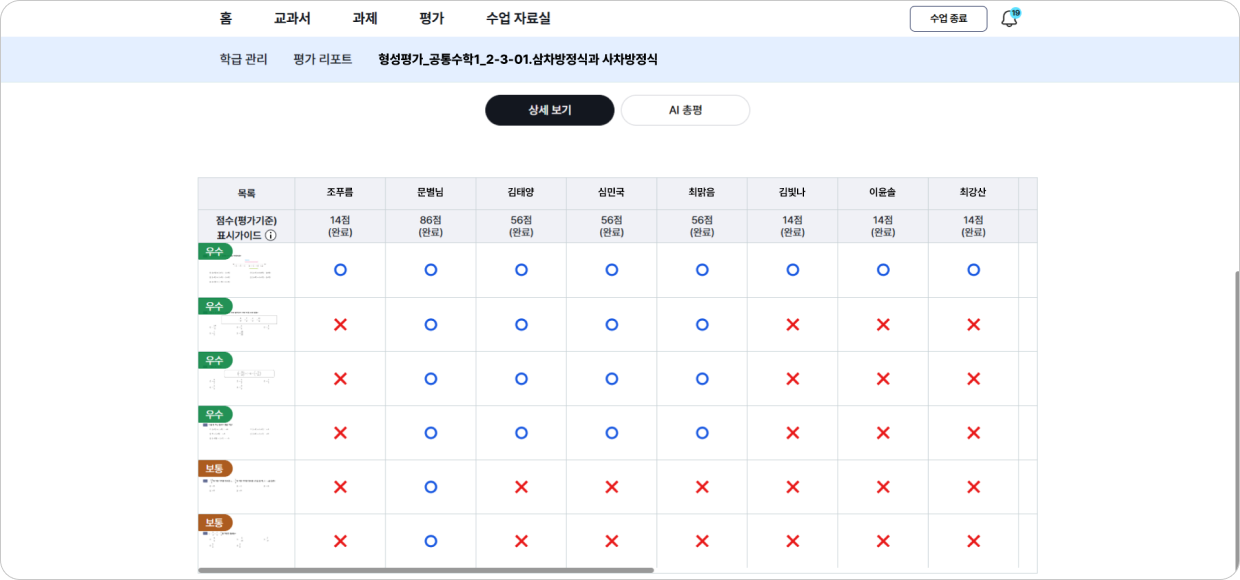Click the 수업 종료 button

tap(948, 19)
